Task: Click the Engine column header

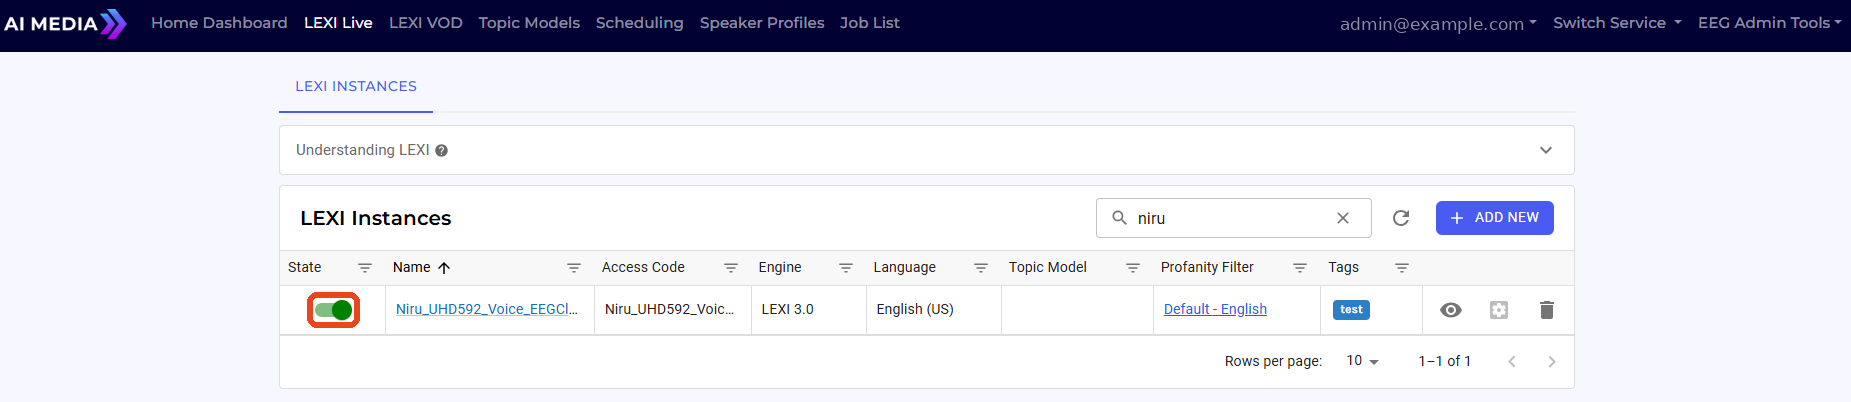Action: pyautogui.click(x=780, y=268)
